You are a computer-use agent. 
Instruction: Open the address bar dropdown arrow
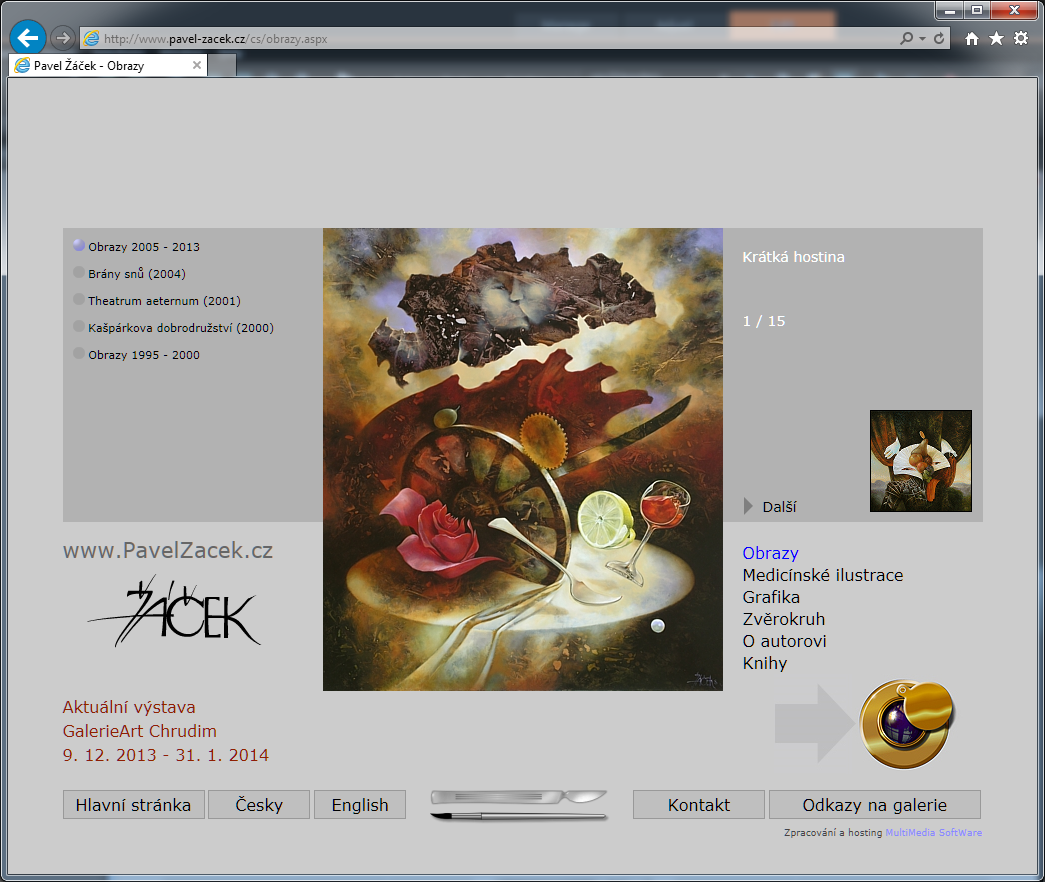pos(922,39)
